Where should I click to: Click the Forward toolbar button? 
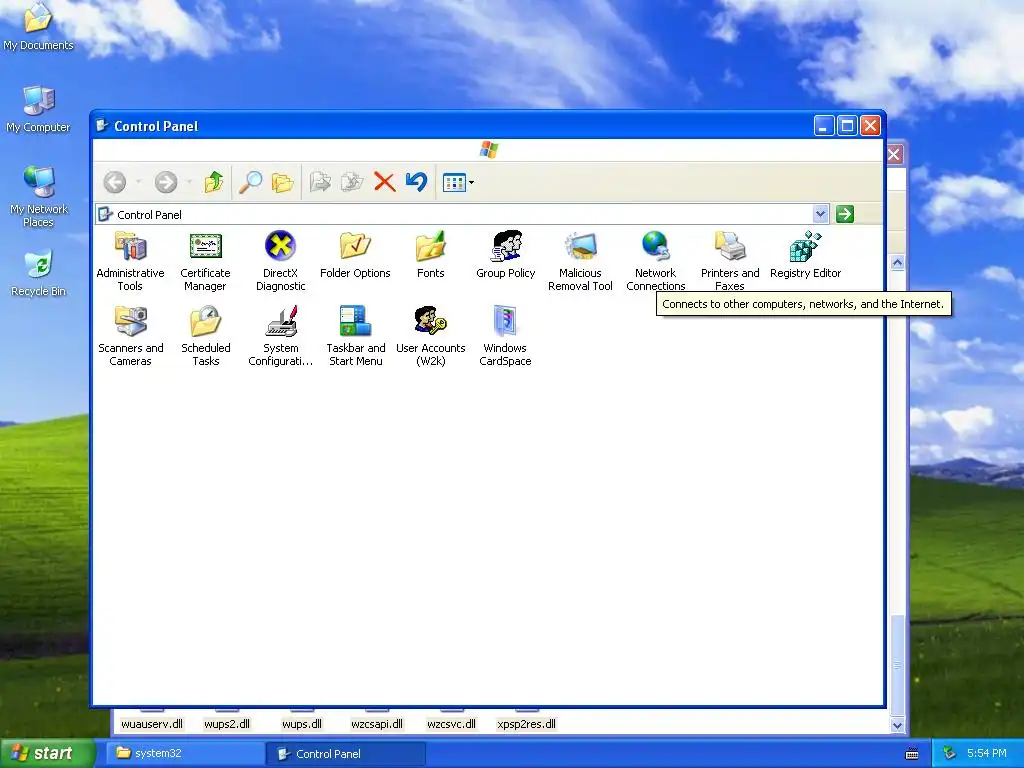click(166, 182)
